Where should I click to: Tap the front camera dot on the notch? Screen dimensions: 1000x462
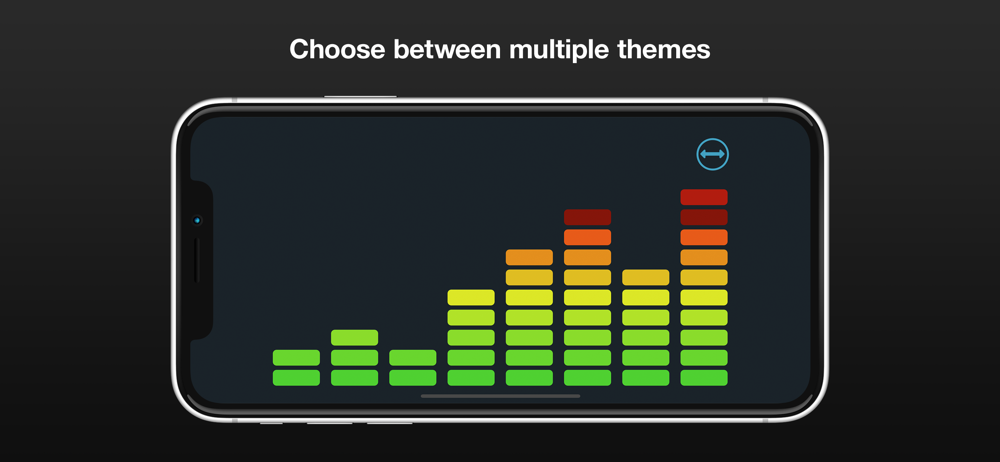tap(197, 220)
